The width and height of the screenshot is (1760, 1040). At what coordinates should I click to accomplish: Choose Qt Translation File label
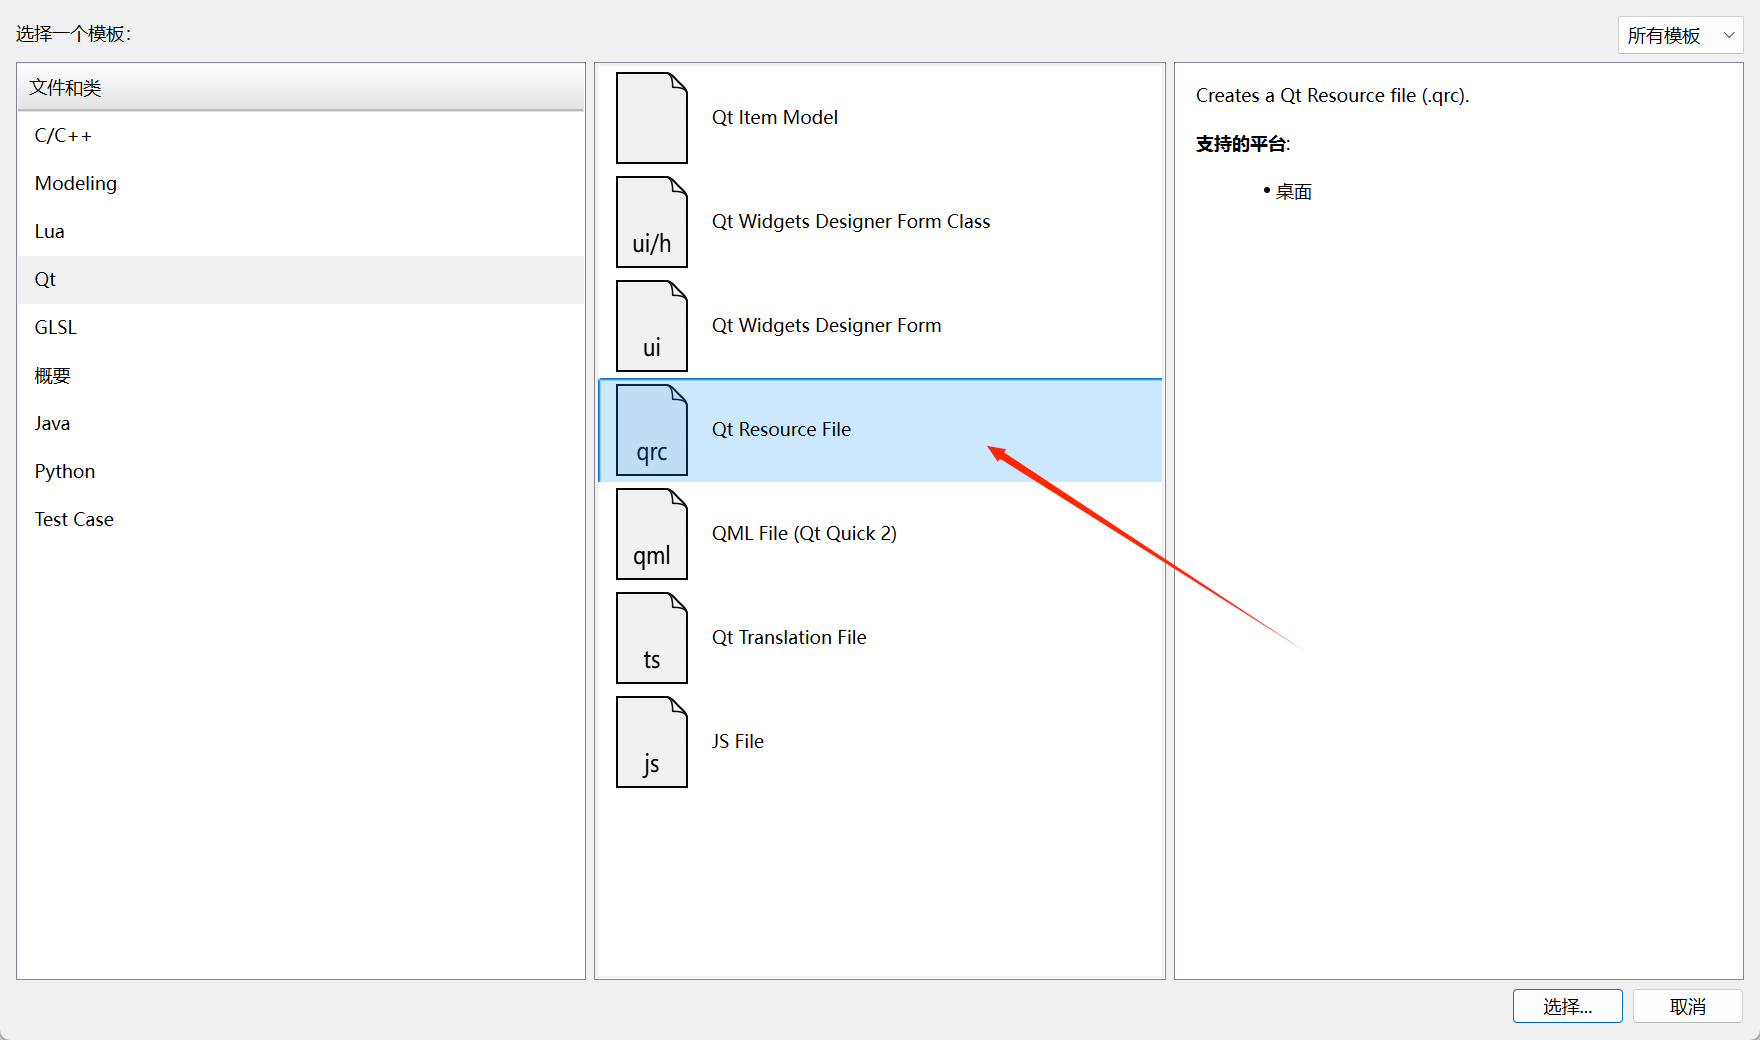point(789,638)
